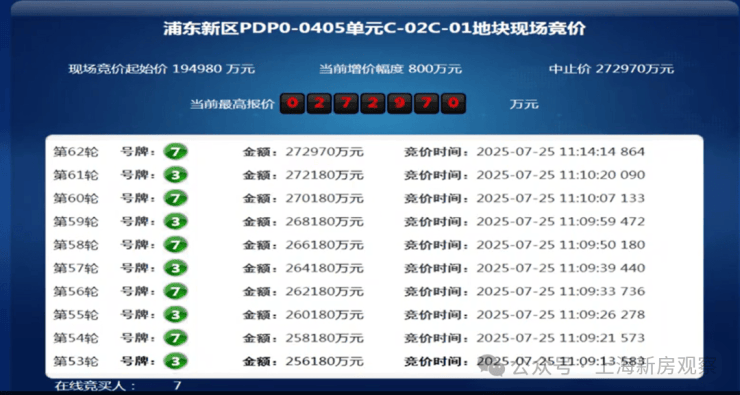Select bidder badge 3 in round 59
740x395 pixels.
click(176, 222)
